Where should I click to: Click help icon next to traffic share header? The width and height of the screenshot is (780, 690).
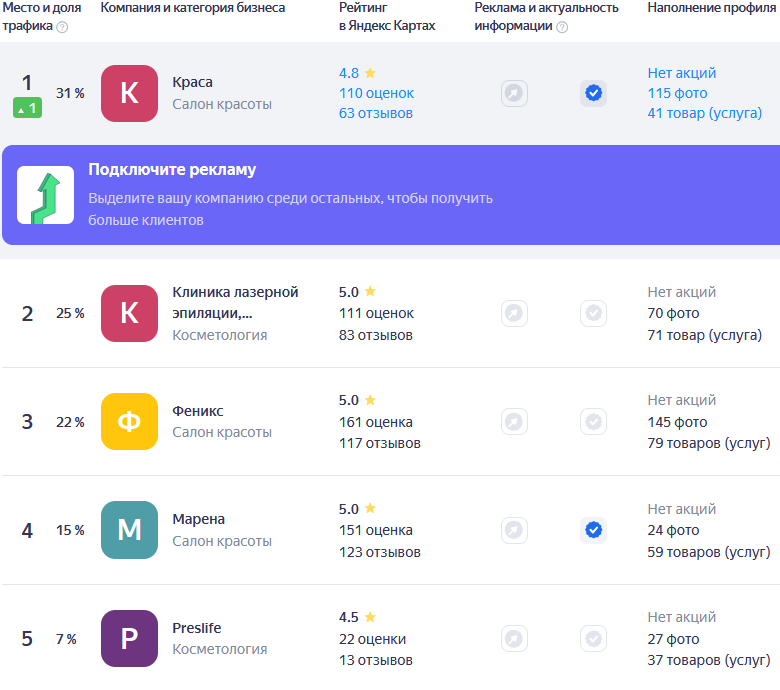point(63,27)
